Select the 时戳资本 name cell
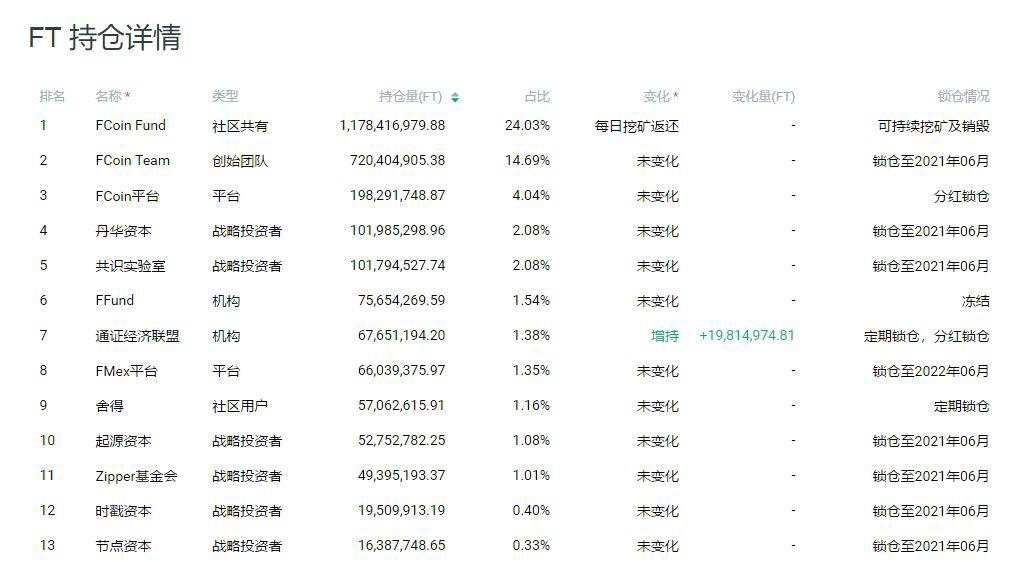This screenshot has height=562, width=1030. point(123,511)
